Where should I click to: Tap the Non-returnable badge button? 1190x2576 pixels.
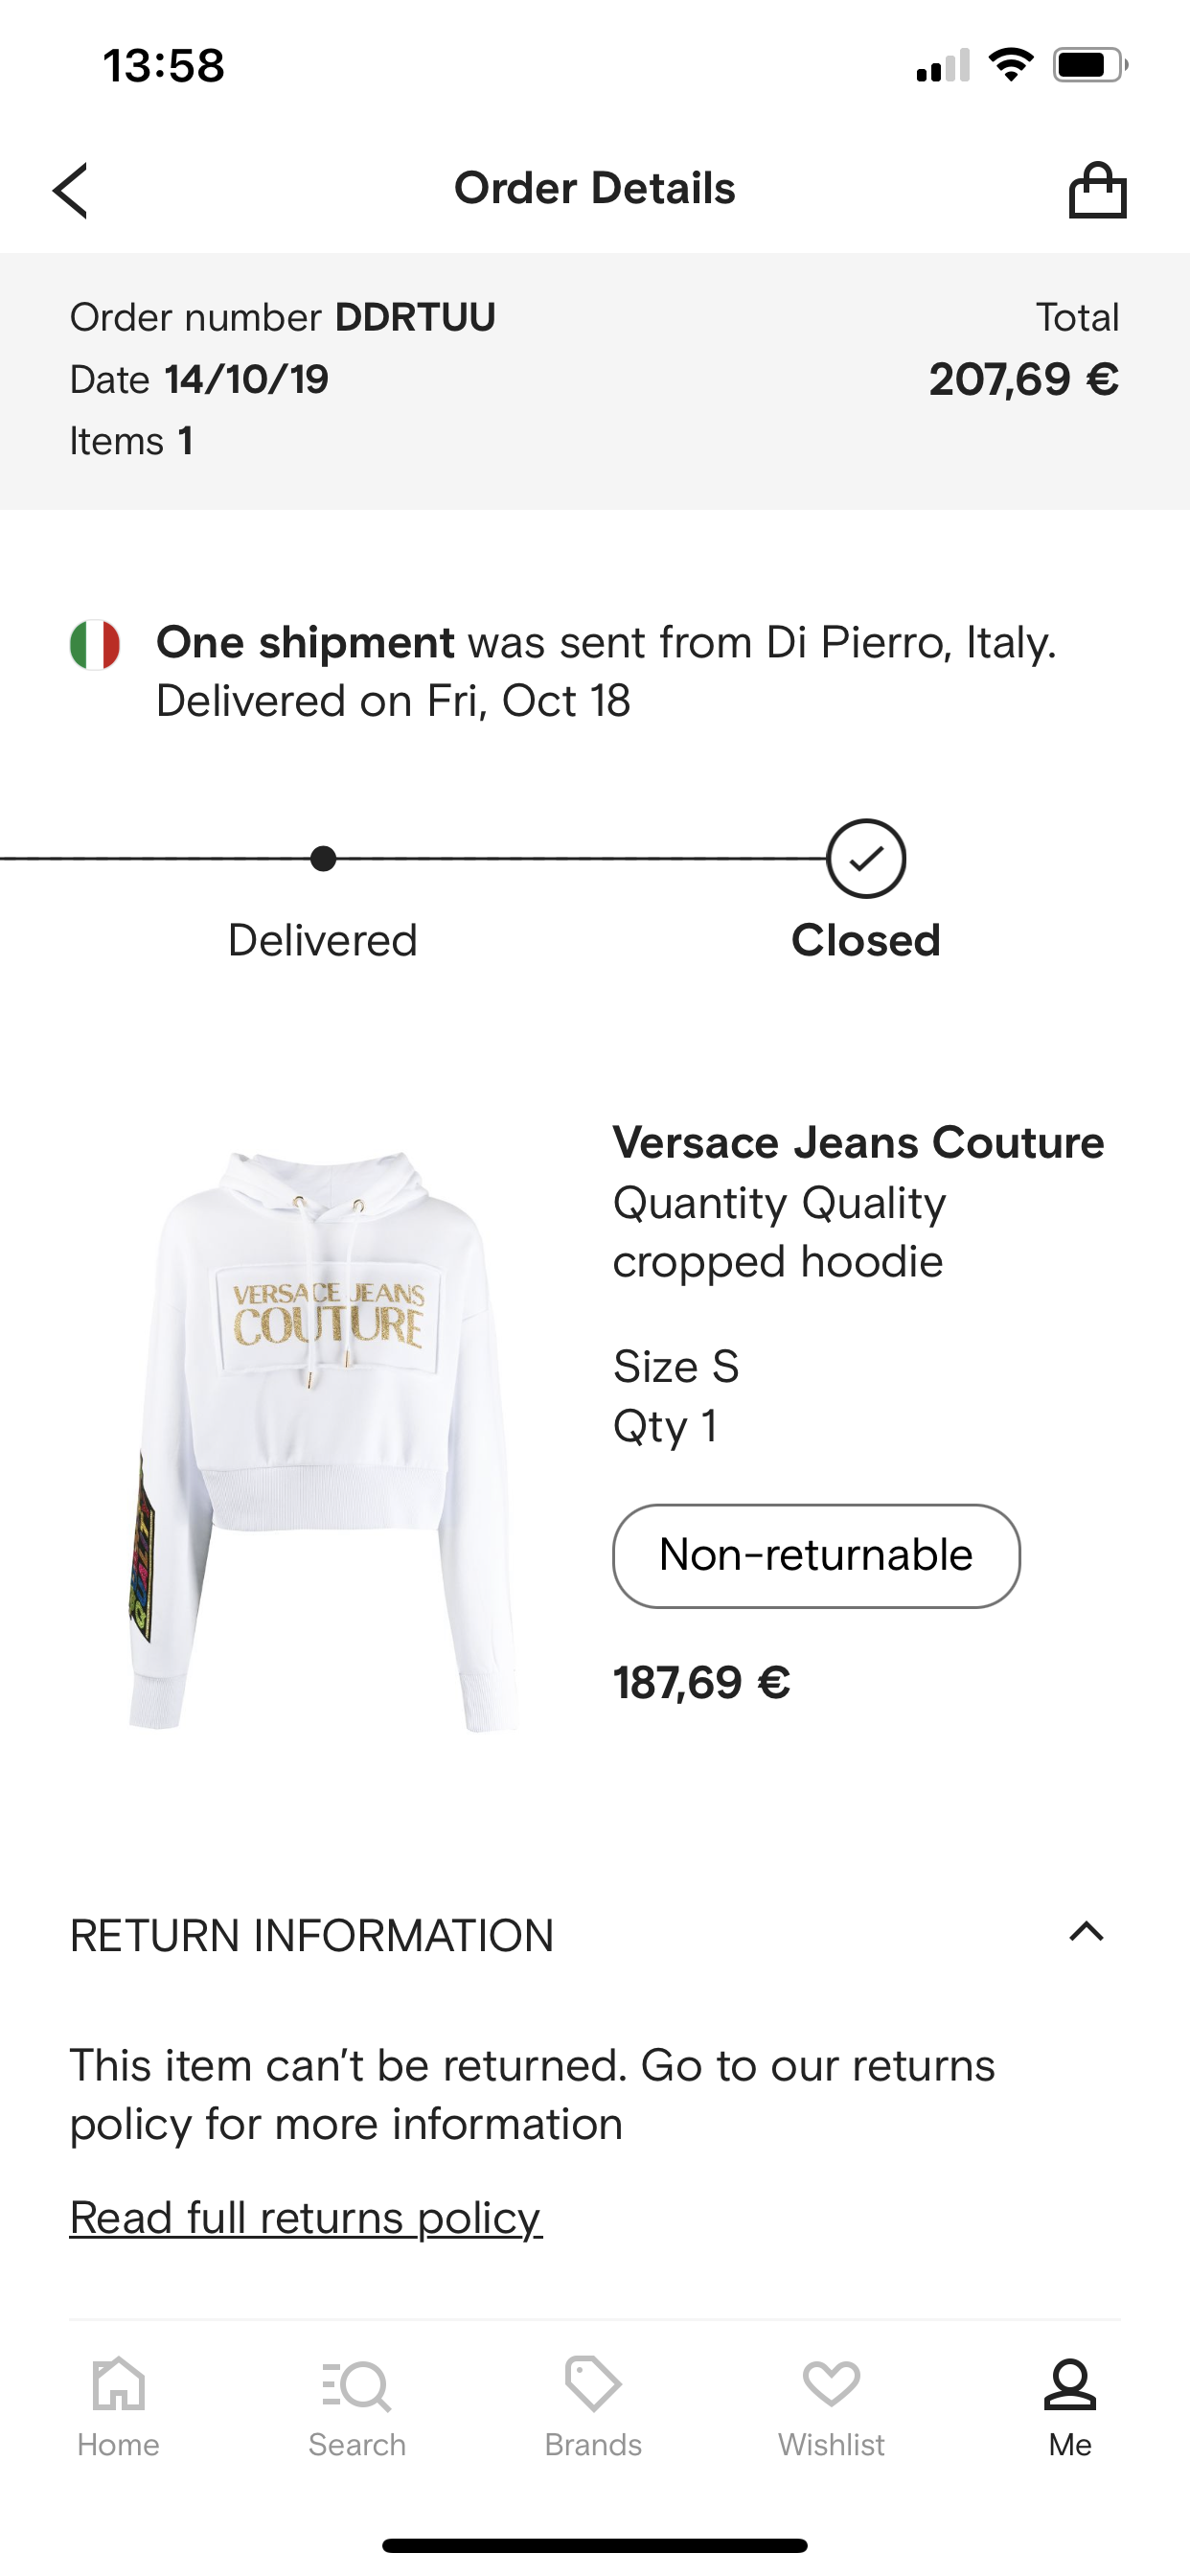pos(816,1555)
